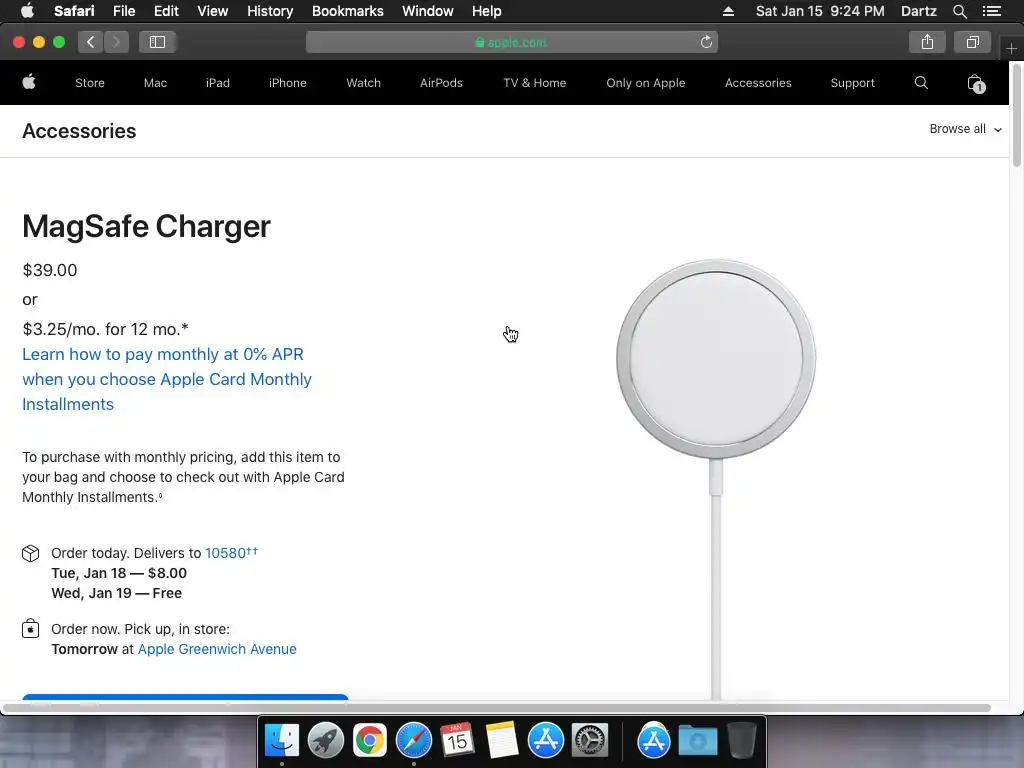Open the Window menu
Image resolution: width=1024 pixels, height=768 pixels.
point(428,11)
